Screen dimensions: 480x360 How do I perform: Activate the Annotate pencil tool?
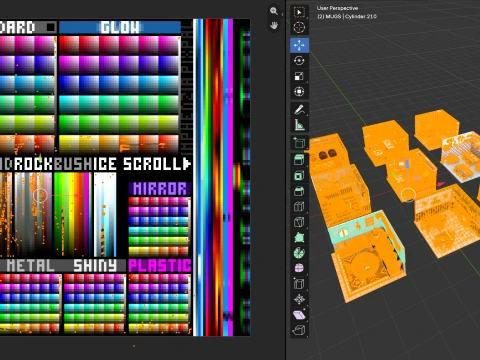click(x=299, y=109)
